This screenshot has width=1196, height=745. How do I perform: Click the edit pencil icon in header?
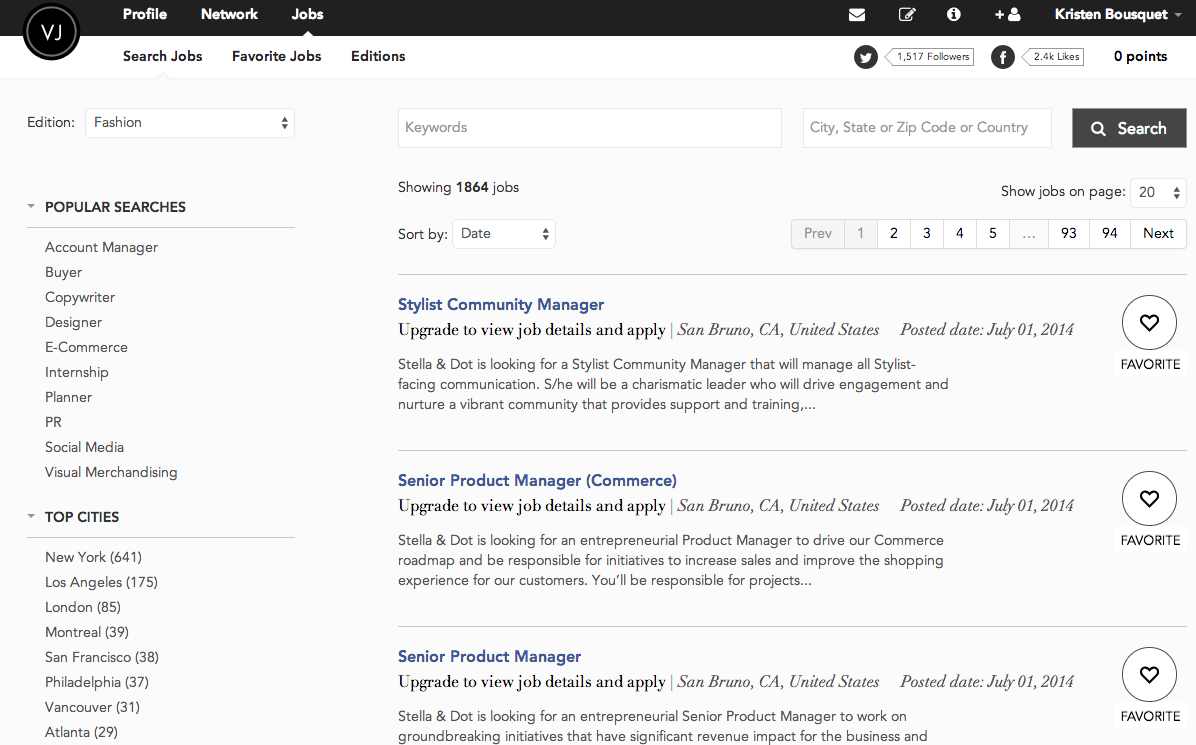[907, 15]
